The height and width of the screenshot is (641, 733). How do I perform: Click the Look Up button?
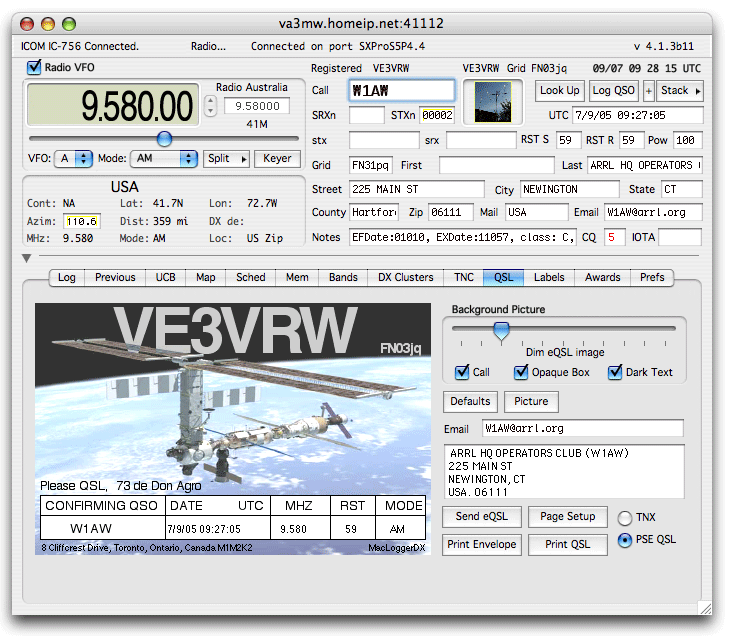tap(559, 90)
